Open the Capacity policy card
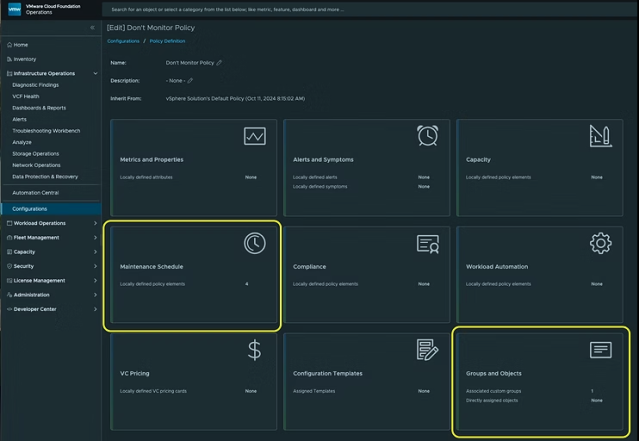The width and height of the screenshot is (639, 441). (x=540, y=168)
